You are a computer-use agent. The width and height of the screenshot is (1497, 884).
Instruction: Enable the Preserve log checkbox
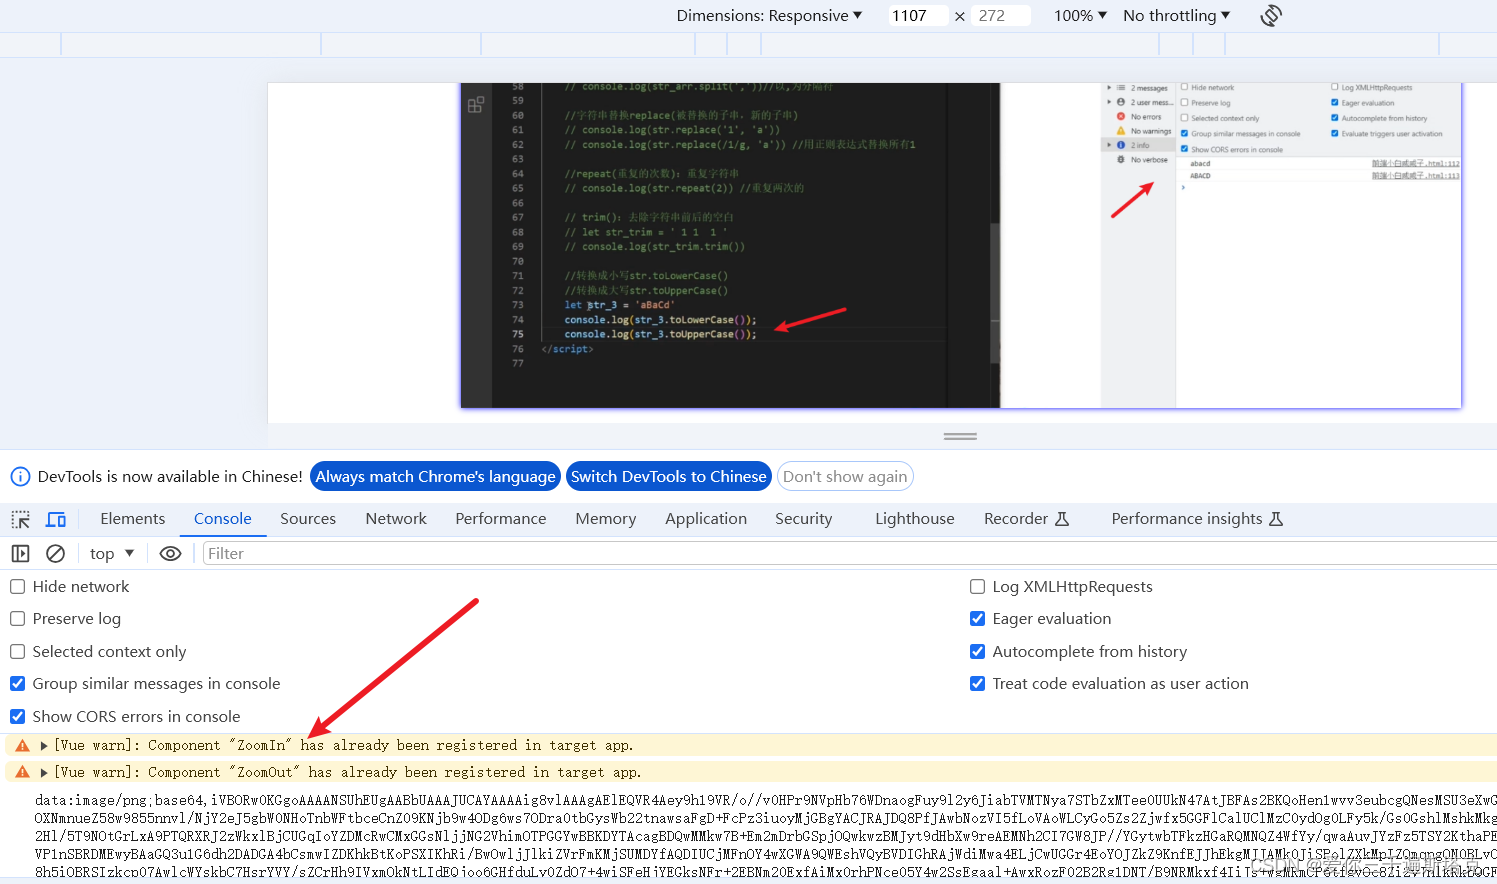[x=17, y=618]
